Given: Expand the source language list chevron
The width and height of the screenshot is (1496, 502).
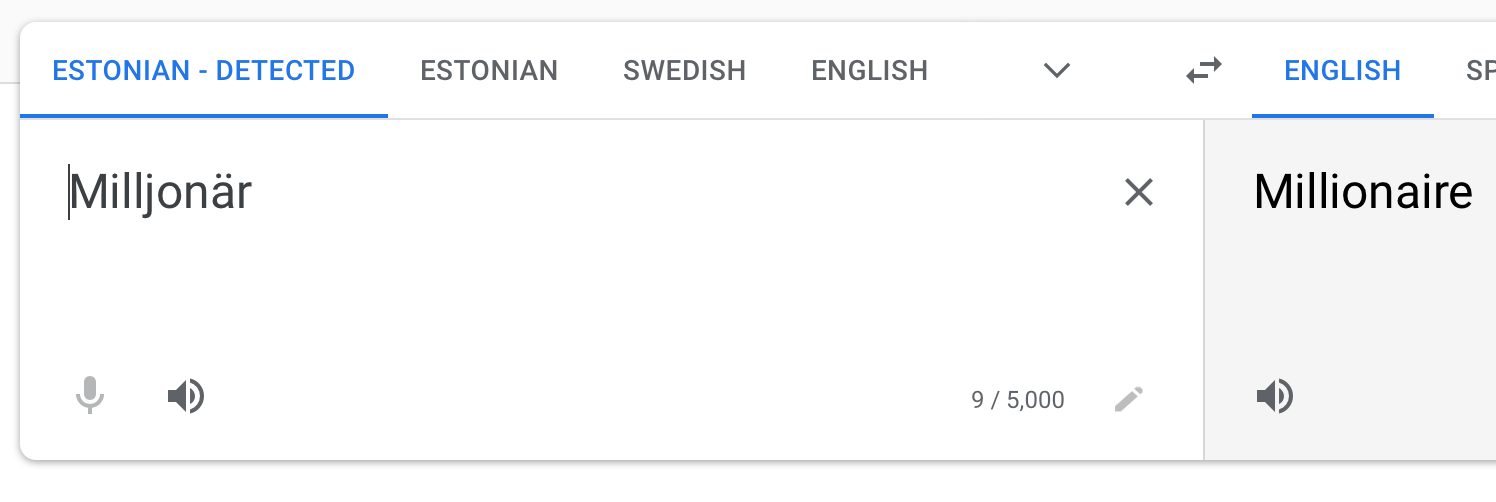Looking at the screenshot, I should pos(1057,71).
